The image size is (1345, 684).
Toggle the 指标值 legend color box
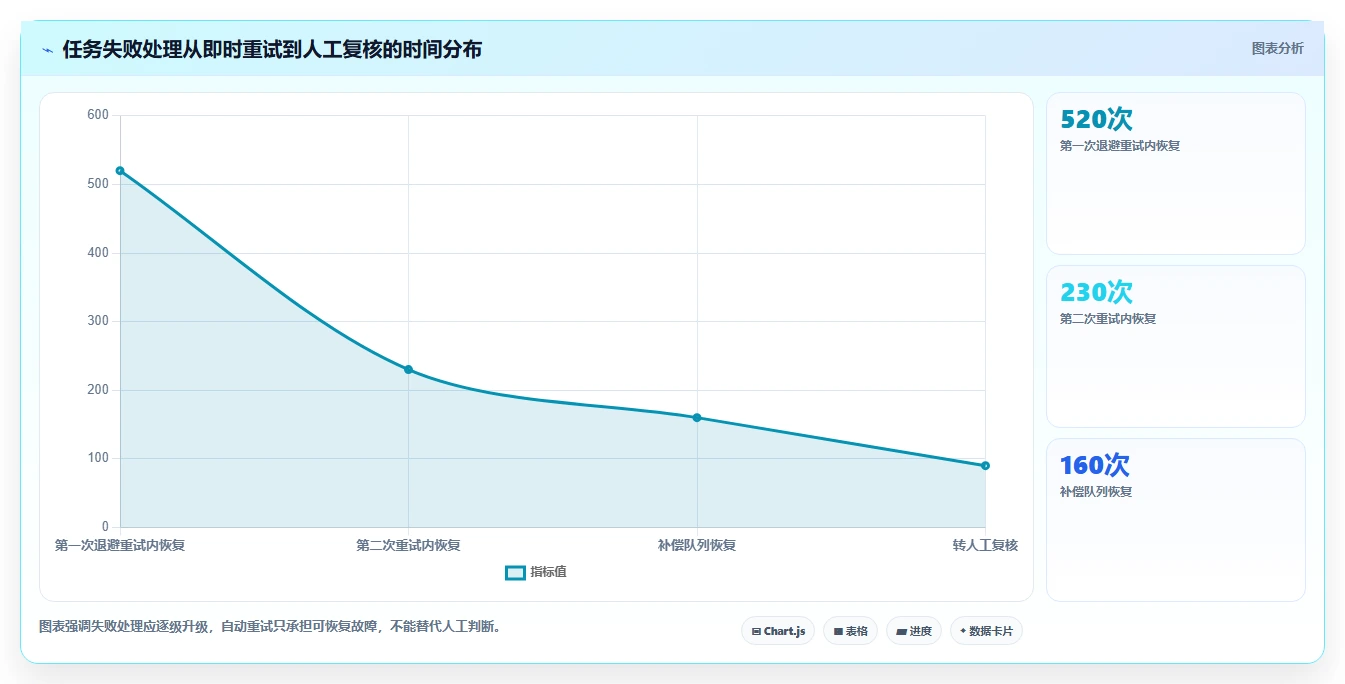tap(515, 572)
